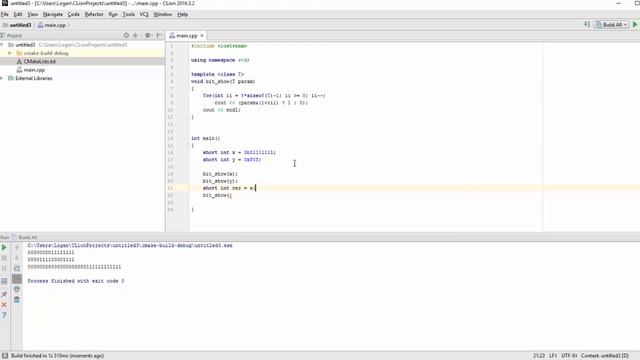The width and height of the screenshot is (640, 360).
Task: Open help via the Run panel's question mark
Action: 4,315
